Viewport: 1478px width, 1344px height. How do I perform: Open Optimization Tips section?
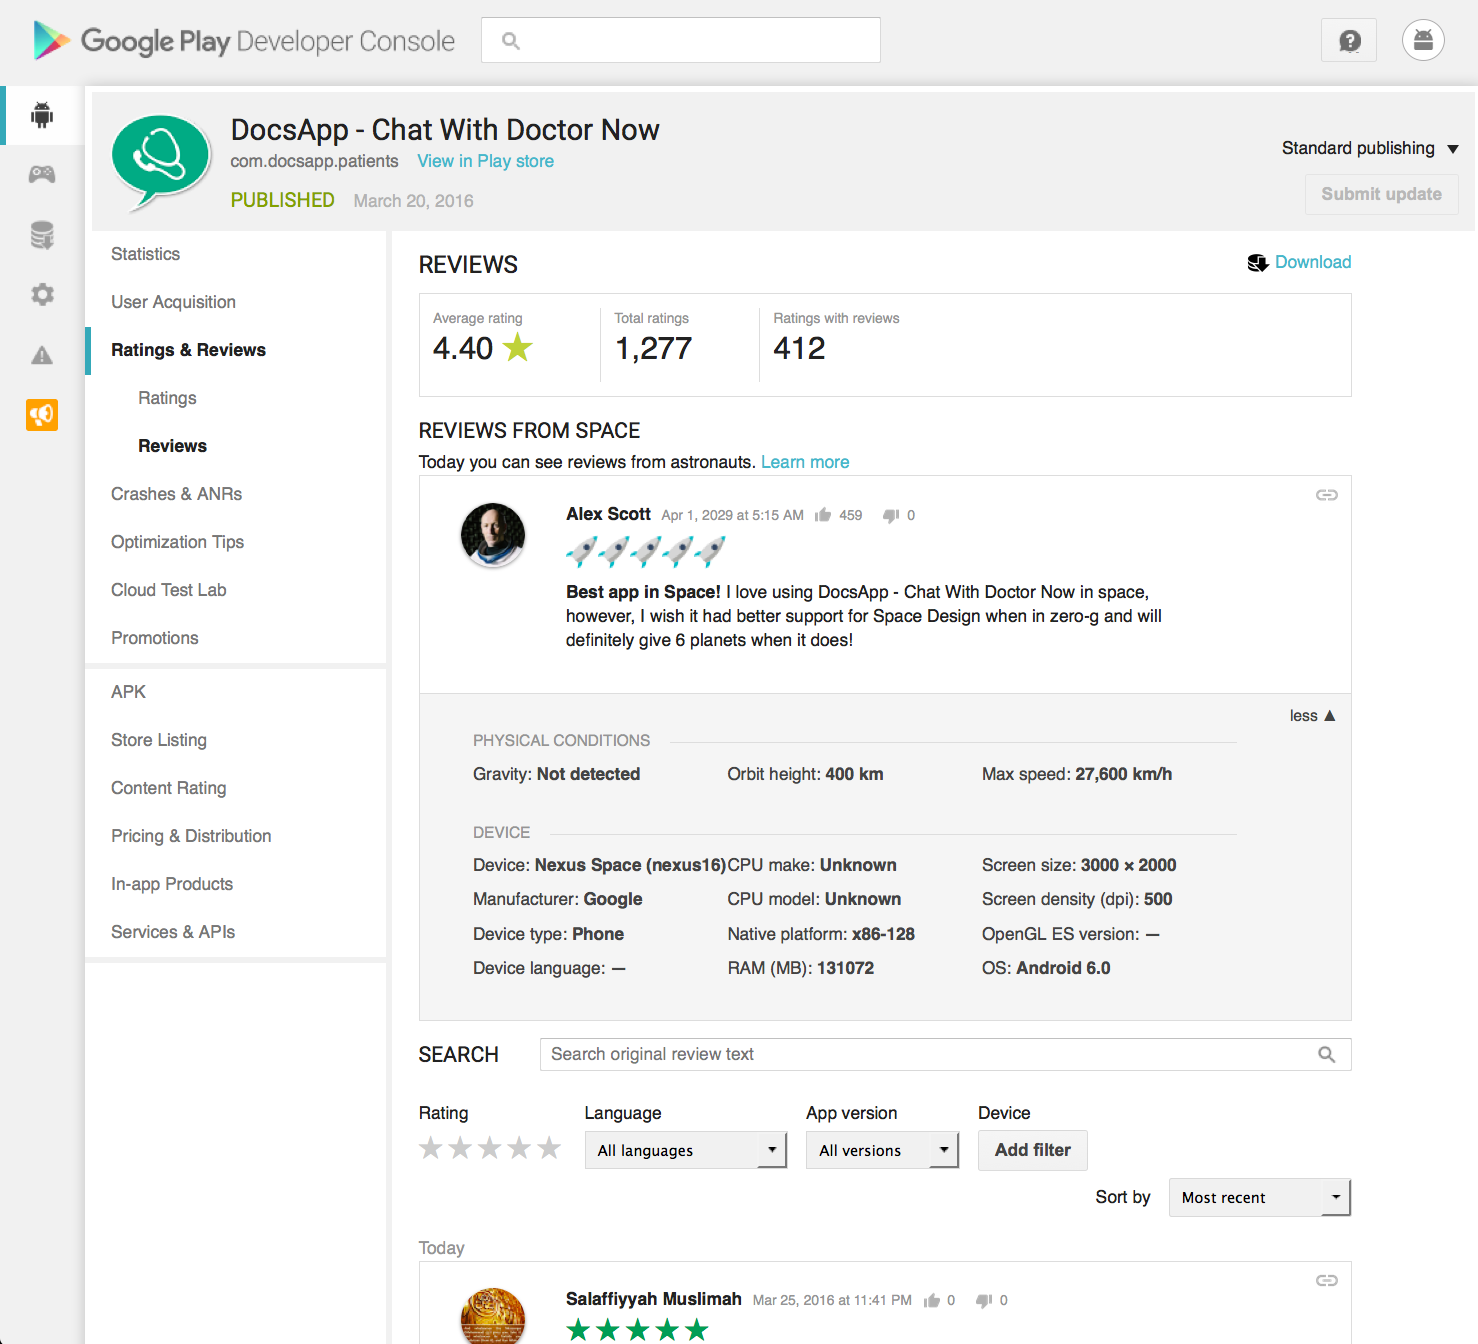177,542
